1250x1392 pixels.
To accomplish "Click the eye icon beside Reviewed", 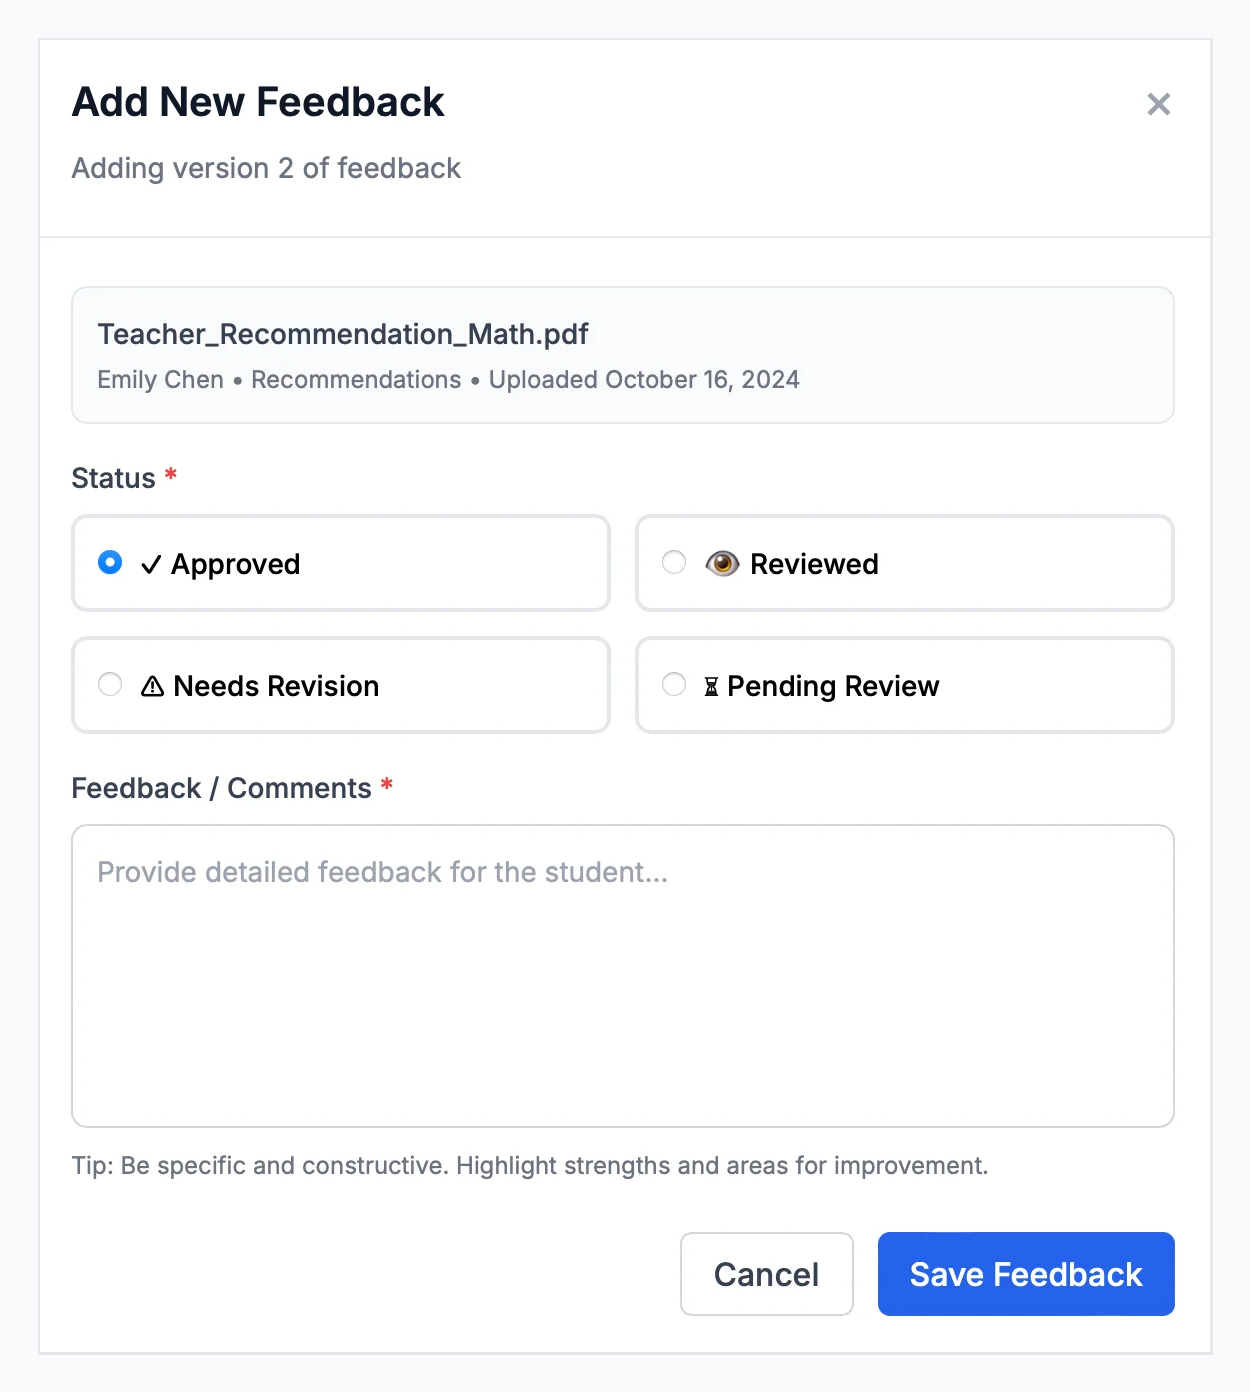I will (722, 564).
